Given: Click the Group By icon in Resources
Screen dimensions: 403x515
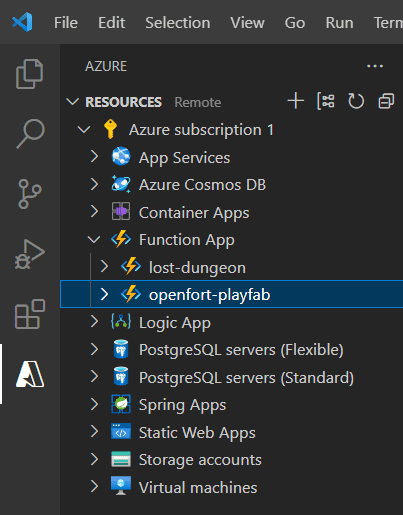Looking at the screenshot, I should (326, 101).
